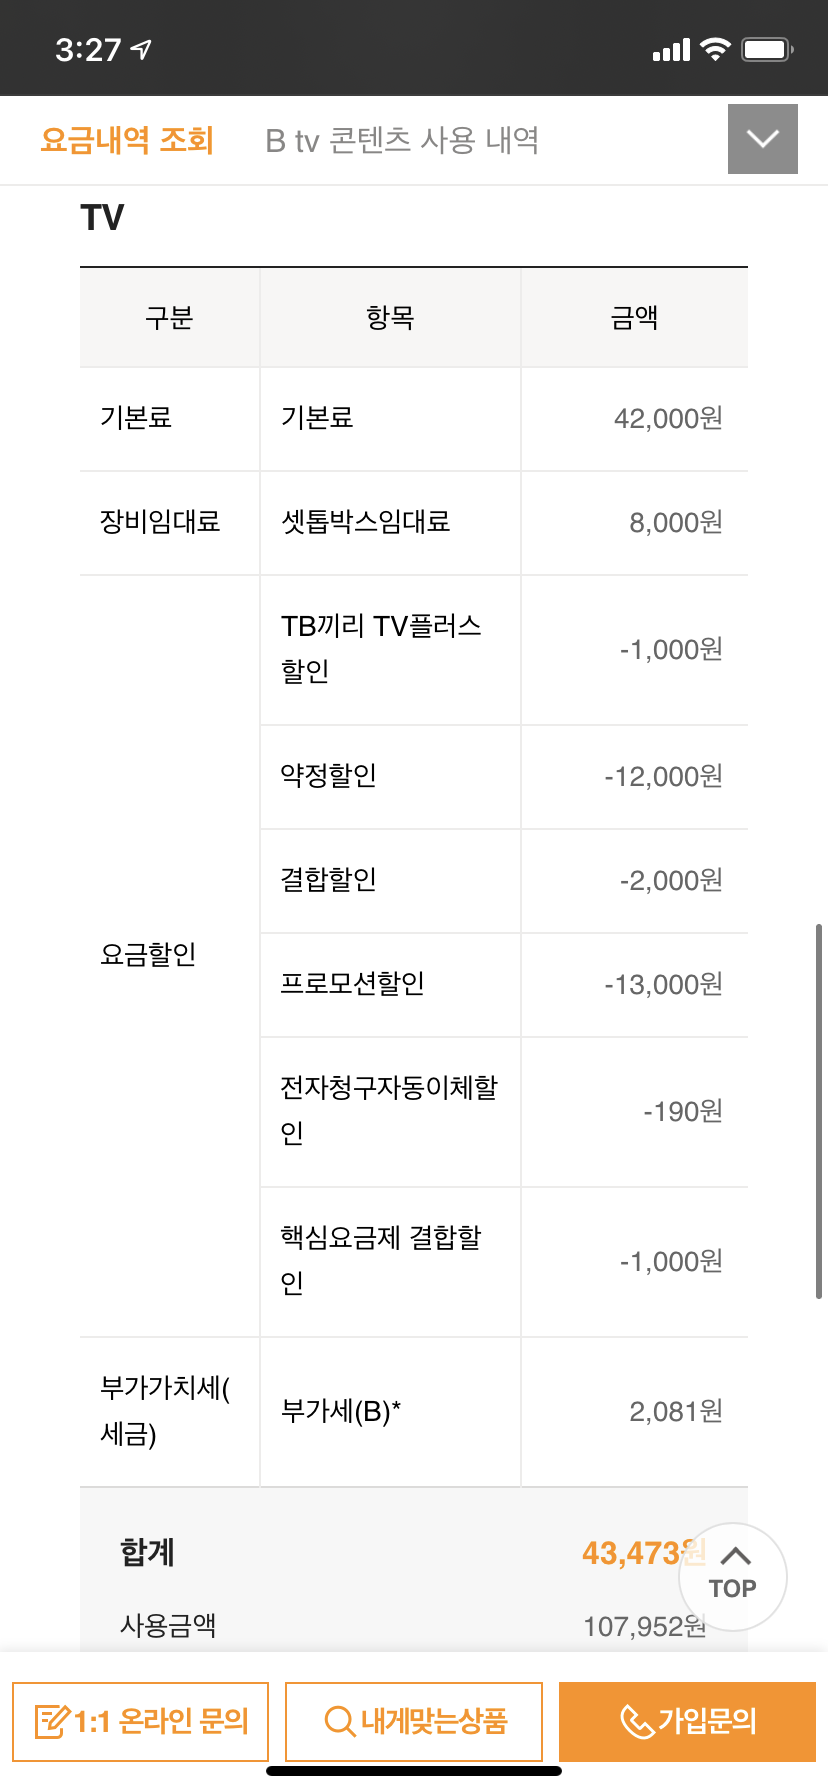828x1792 pixels.
Task: Tap the home indicator bar at the bottom
Action: click(x=414, y=1771)
